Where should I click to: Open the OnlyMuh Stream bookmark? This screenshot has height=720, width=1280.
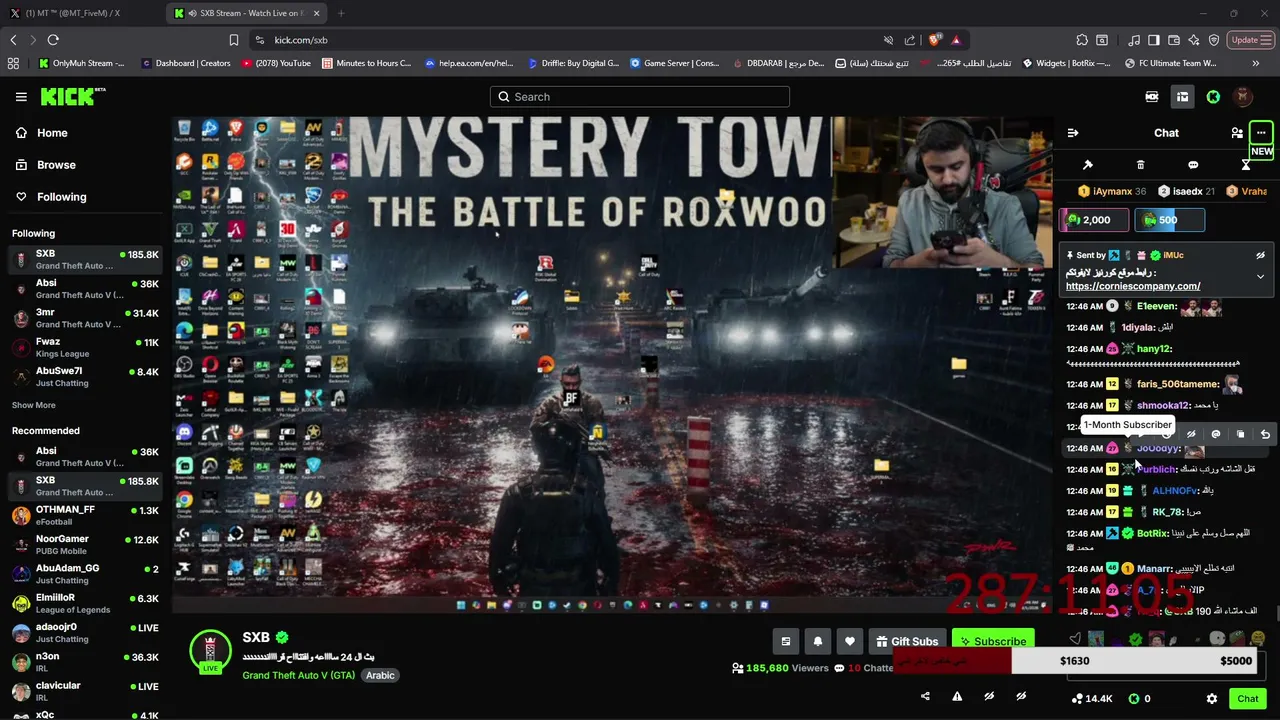(x=82, y=63)
